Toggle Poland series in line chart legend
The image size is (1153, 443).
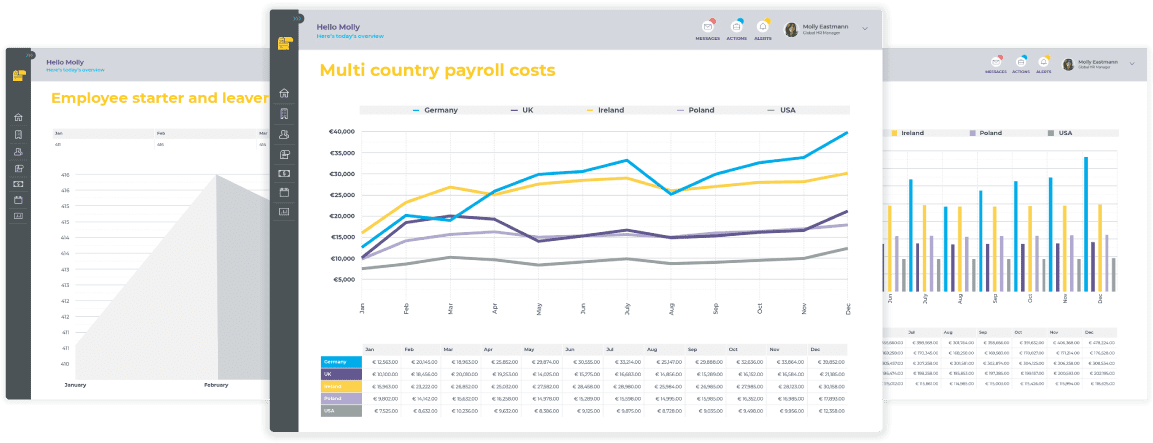point(696,110)
